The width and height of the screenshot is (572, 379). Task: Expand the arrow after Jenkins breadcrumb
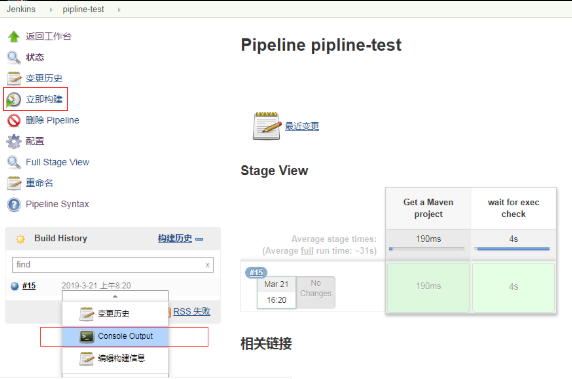coord(51,9)
